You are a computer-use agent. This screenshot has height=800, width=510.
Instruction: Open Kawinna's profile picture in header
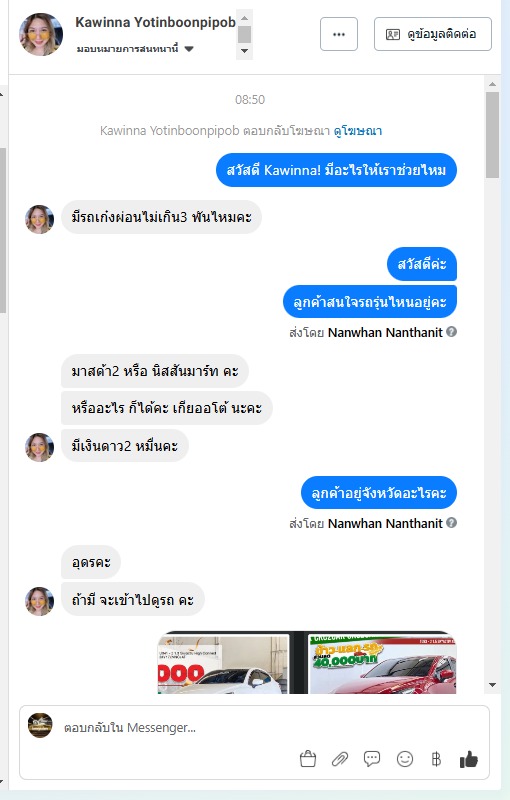pyautogui.click(x=41, y=34)
